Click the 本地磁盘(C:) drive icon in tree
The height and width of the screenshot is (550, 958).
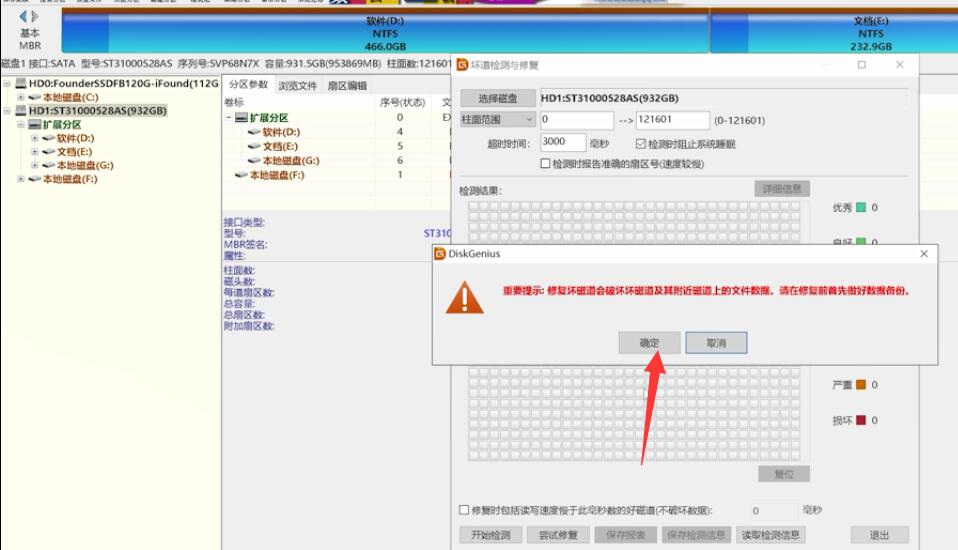pyautogui.click(x=35, y=97)
